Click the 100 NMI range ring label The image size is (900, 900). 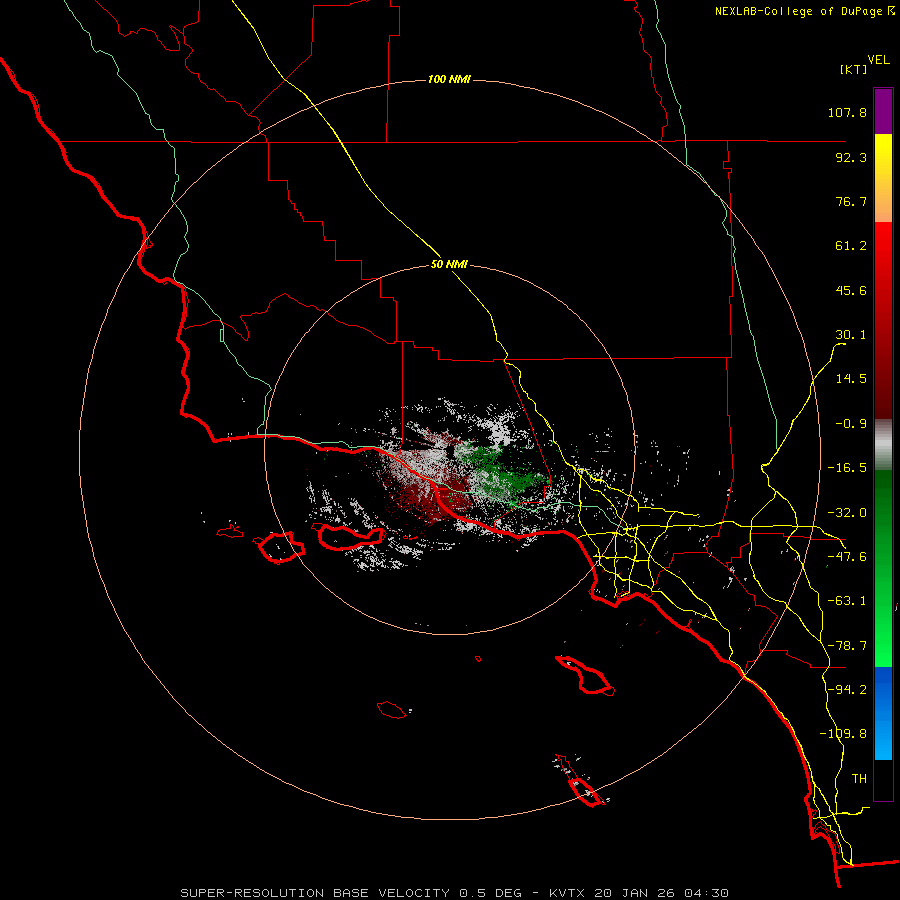point(449,79)
